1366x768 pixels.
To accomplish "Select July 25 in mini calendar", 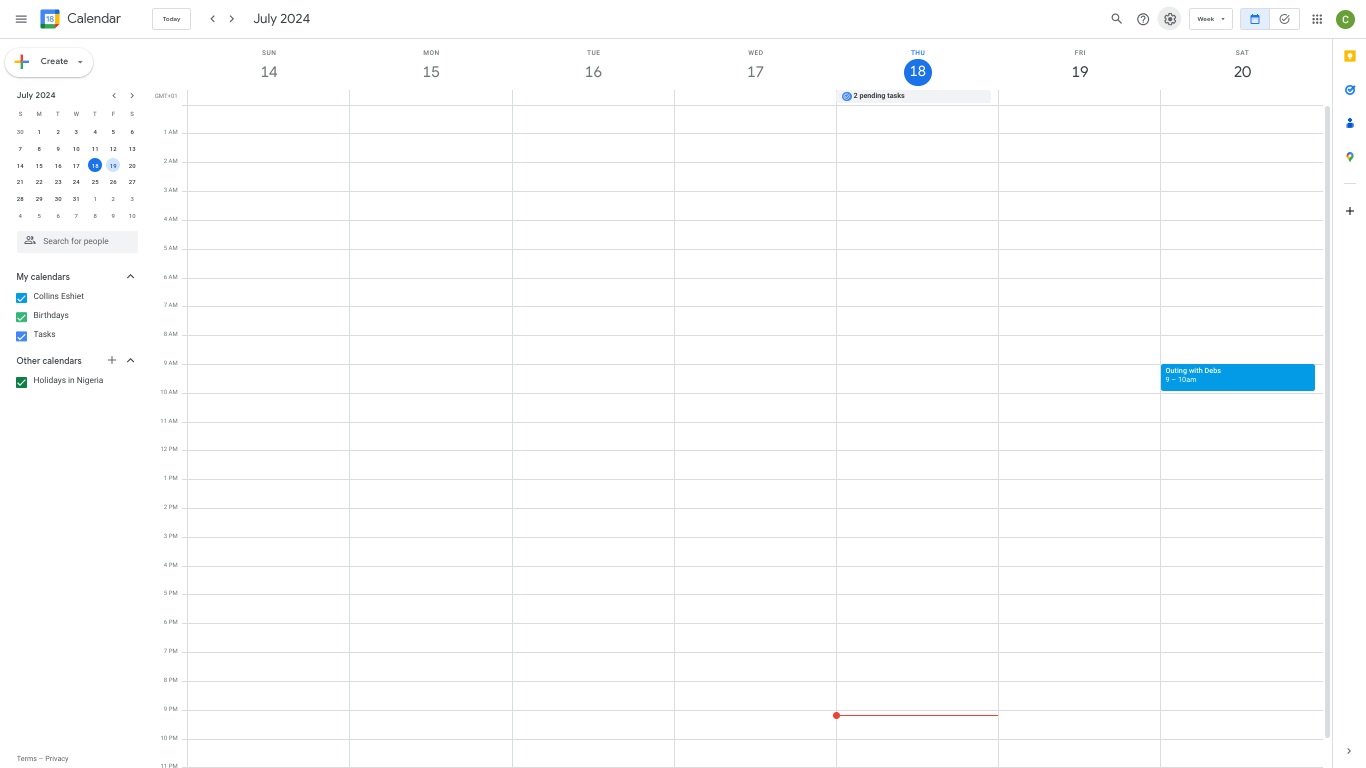I will point(95,182).
